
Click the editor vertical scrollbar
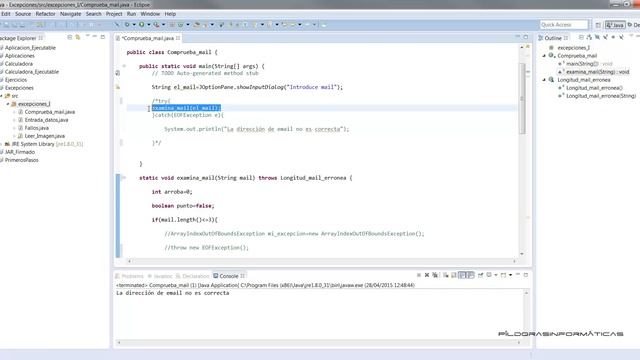pyautogui.click(x=522, y=98)
